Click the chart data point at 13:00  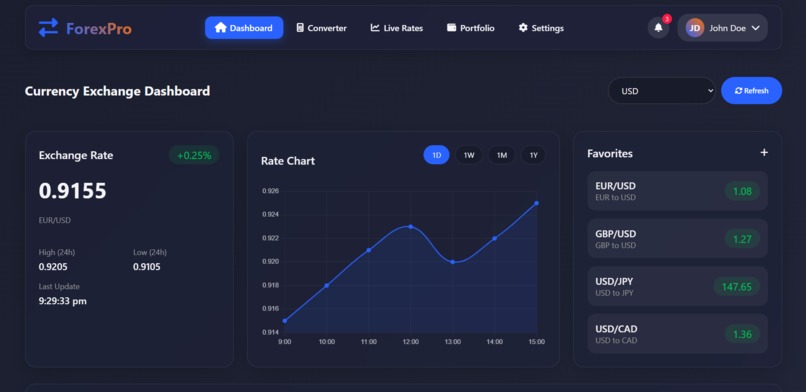pyautogui.click(x=452, y=262)
